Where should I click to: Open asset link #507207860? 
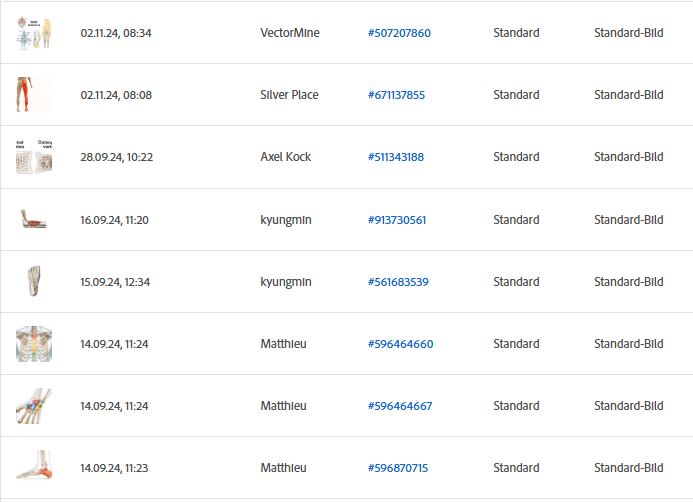(x=399, y=33)
